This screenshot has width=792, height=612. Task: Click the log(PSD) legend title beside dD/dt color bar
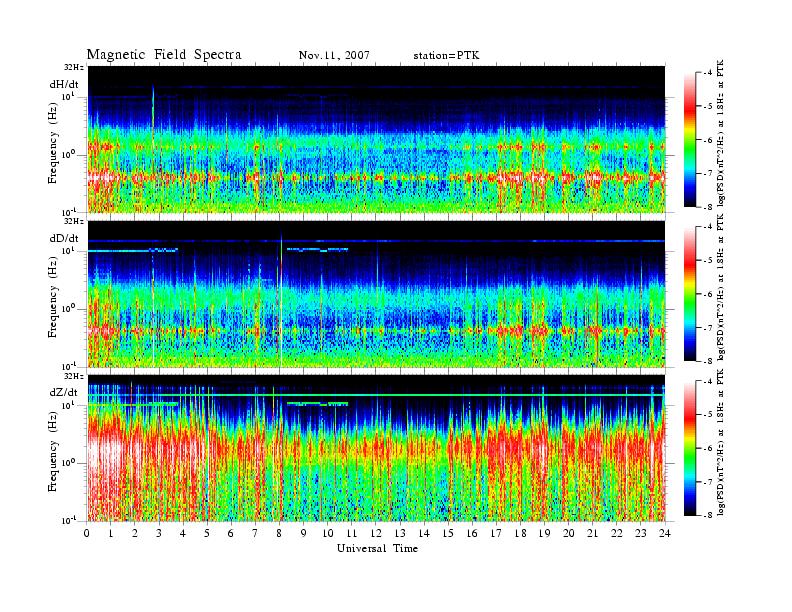[721, 287]
